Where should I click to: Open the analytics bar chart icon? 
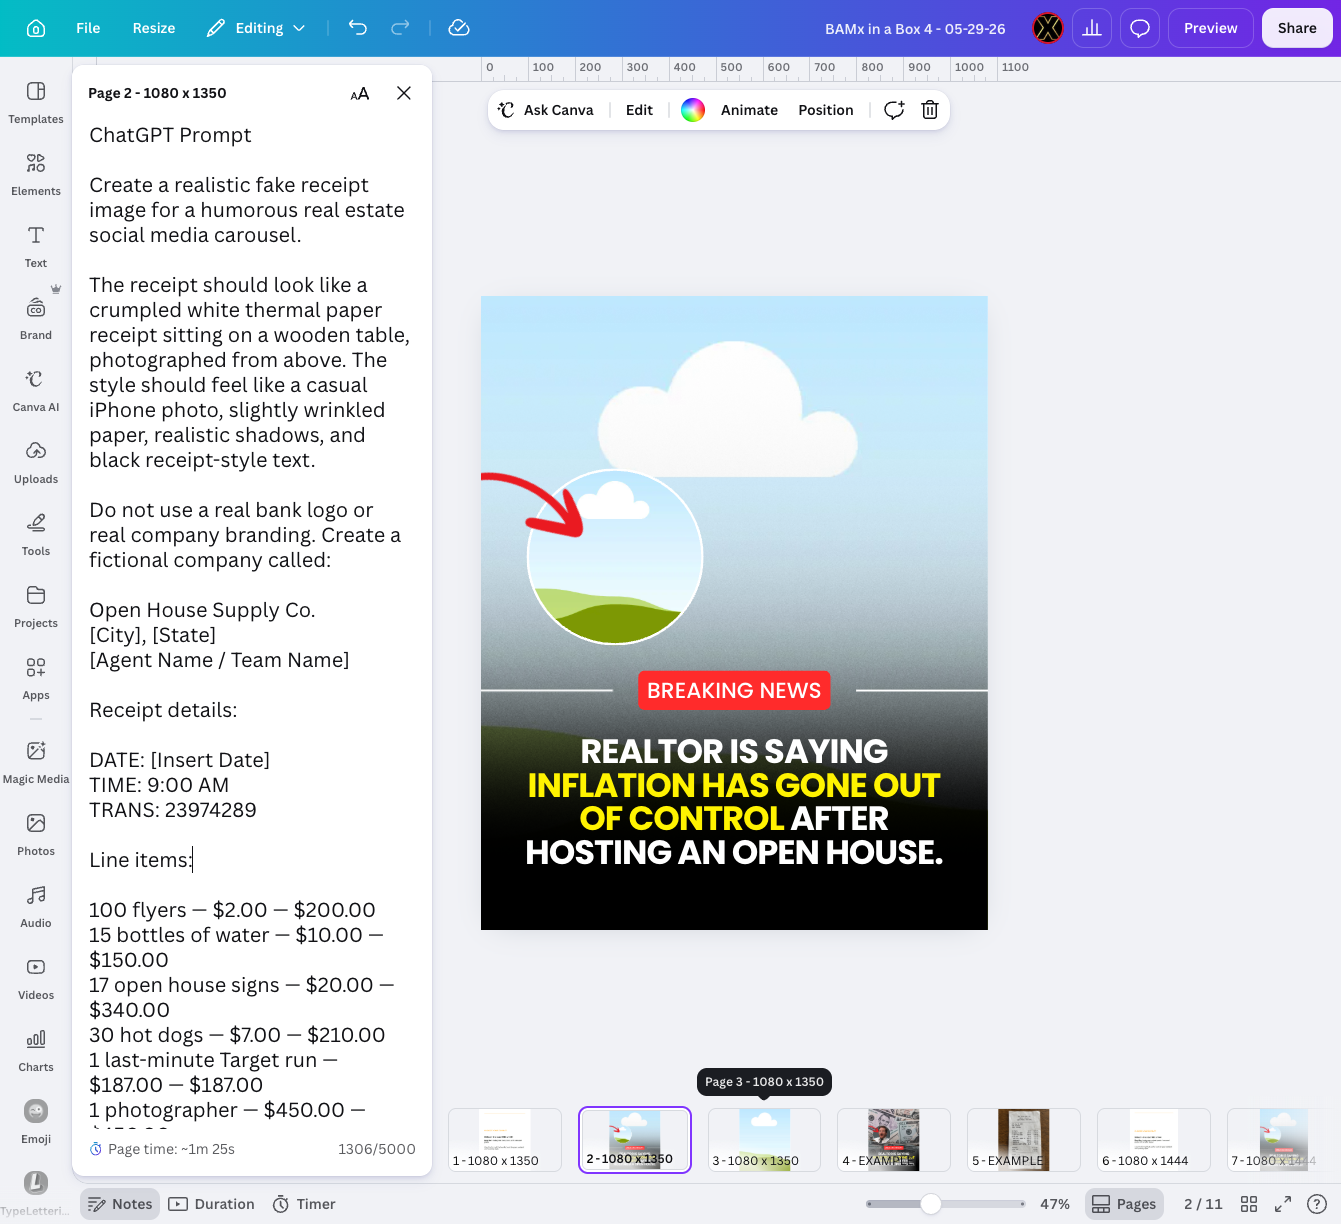pos(1092,28)
